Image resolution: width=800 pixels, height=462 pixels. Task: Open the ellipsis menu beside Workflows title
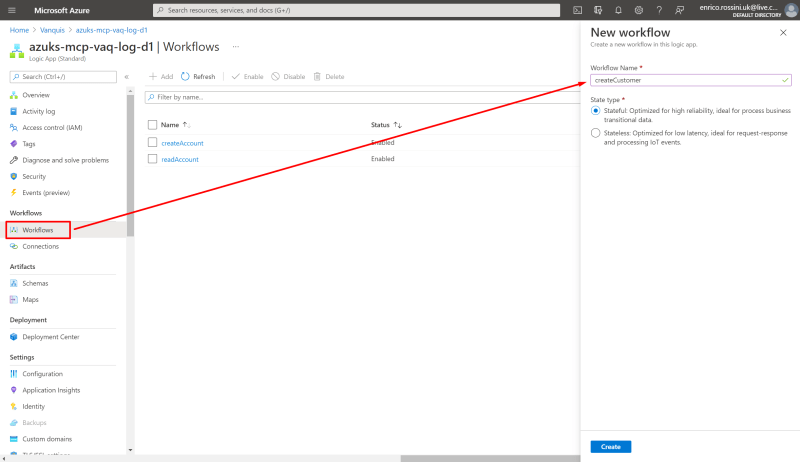click(236, 46)
